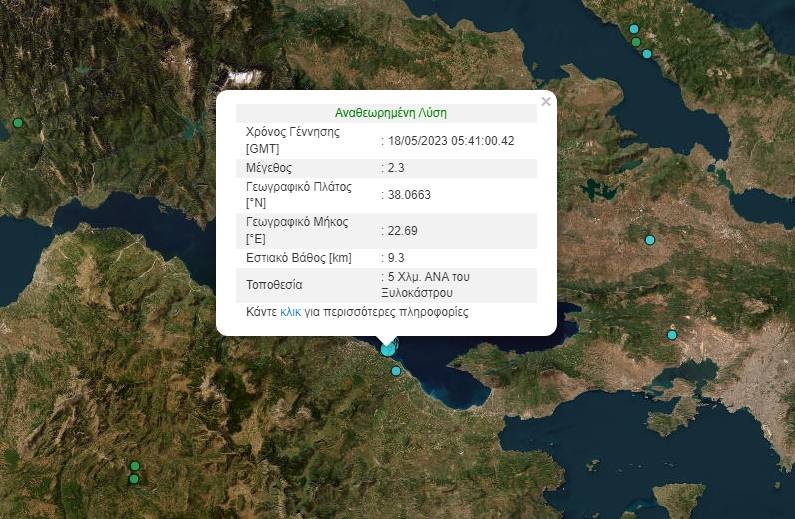
Task: Open the 'κλικ' link for more information
Action: 290,312
